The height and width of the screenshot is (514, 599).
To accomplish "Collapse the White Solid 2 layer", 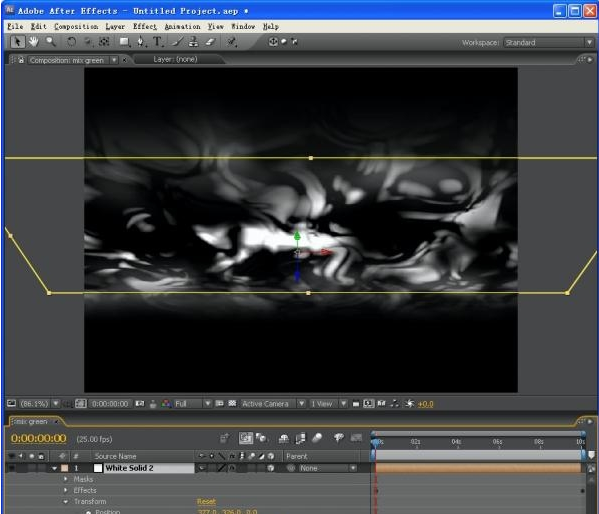I will (54, 468).
